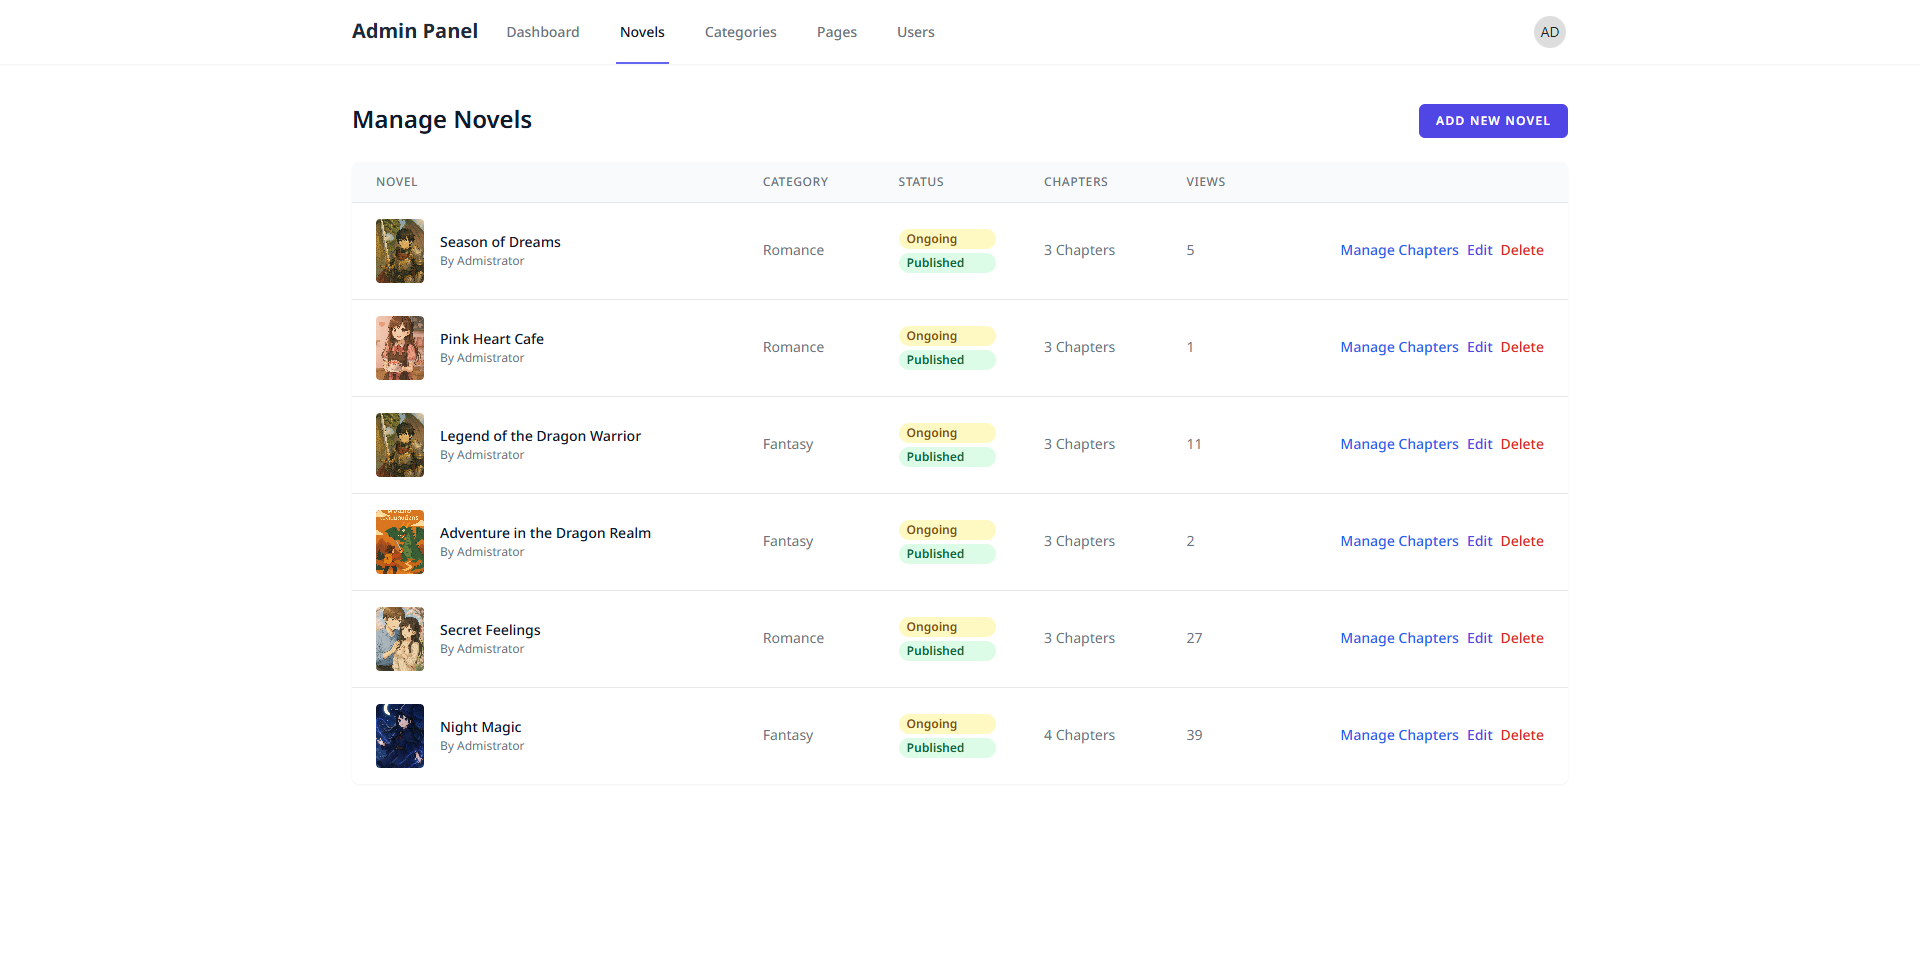Select the Night Magic cover thumbnail
The width and height of the screenshot is (1920, 953).
(x=399, y=736)
